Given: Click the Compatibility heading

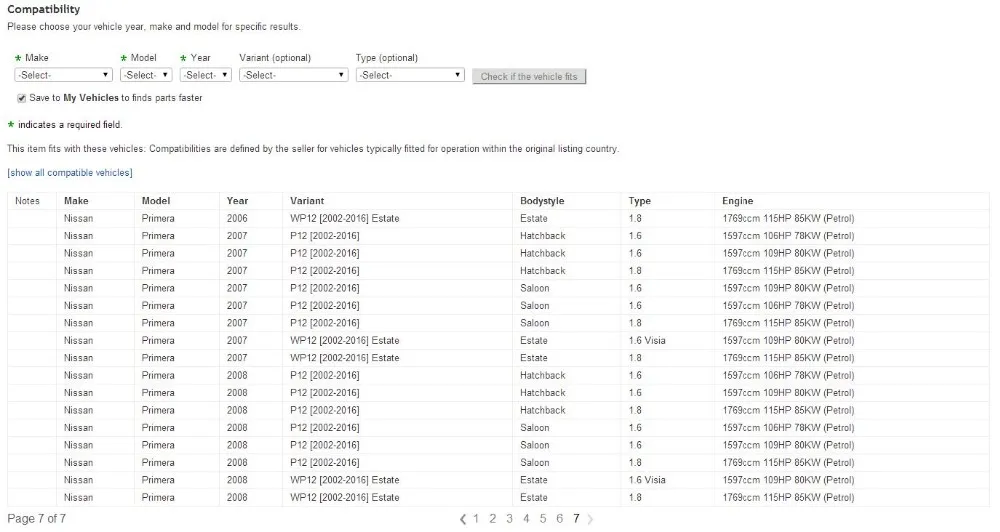Looking at the screenshot, I should pyautogui.click(x=43, y=10).
